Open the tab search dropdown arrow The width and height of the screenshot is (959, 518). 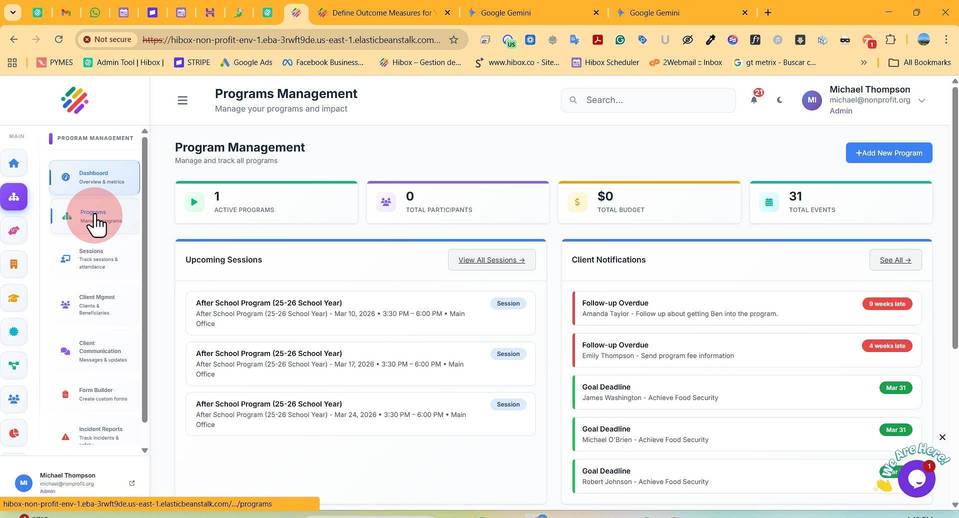(12, 12)
